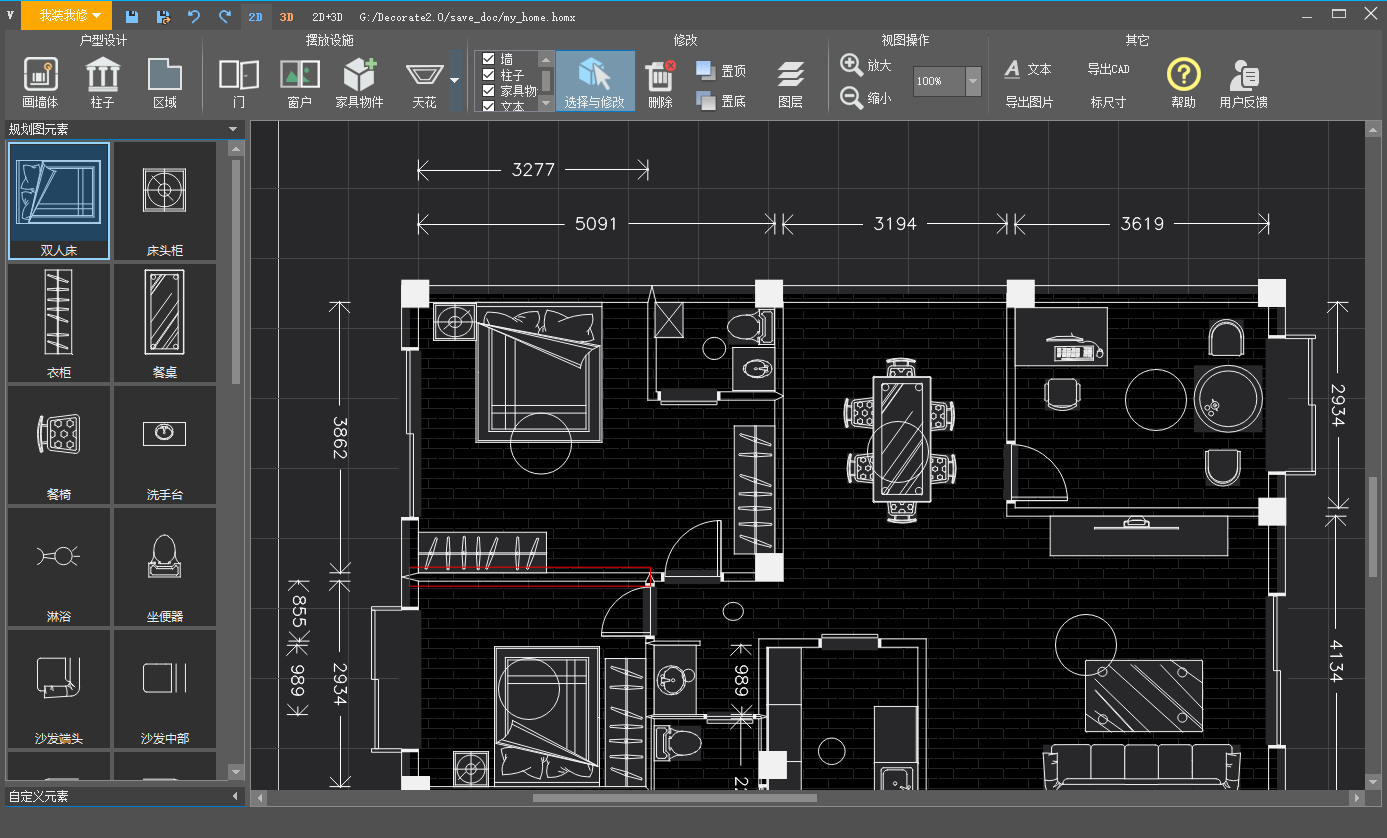Image resolution: width=1387 pixels, height=838 pixels.
Task: Click the 放大 zoom in magnifier
Action: pyautogui.click(x=852, y=66)
